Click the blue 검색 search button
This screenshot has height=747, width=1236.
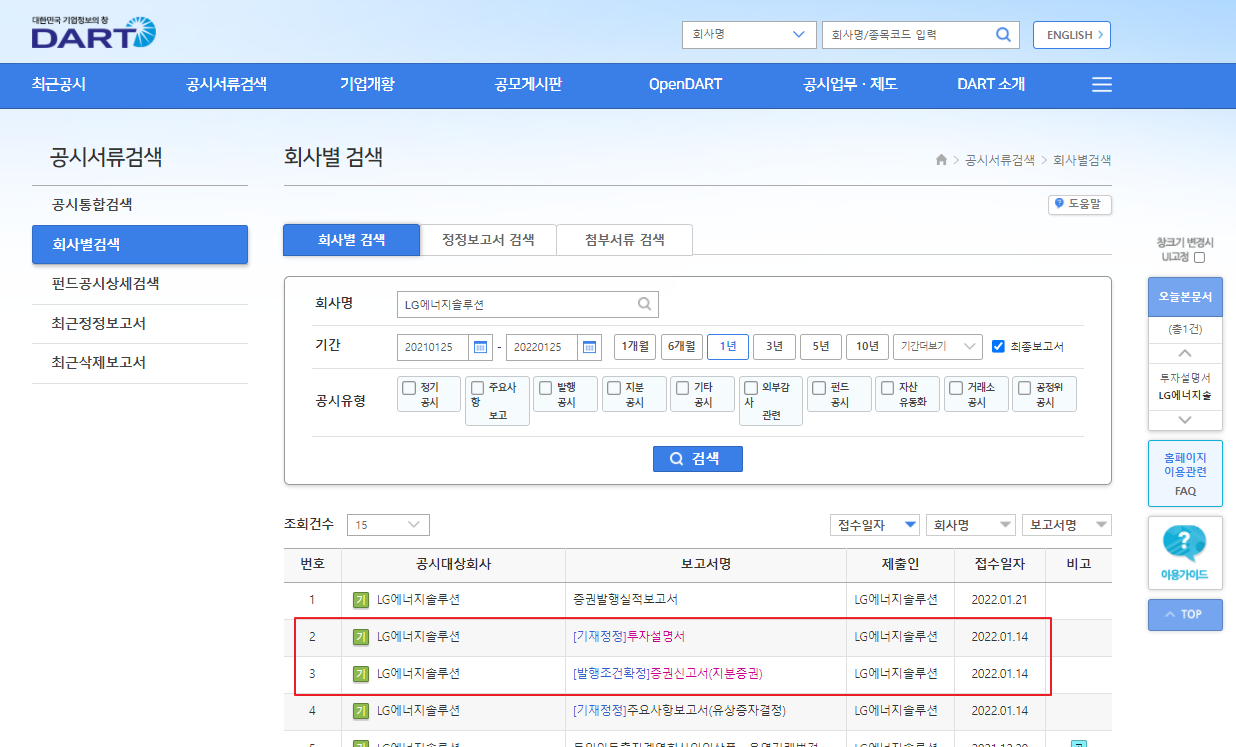698,458
